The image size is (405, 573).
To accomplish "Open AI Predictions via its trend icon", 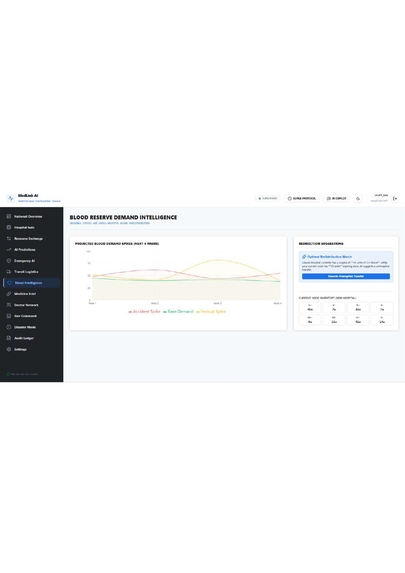I will 9,250.
